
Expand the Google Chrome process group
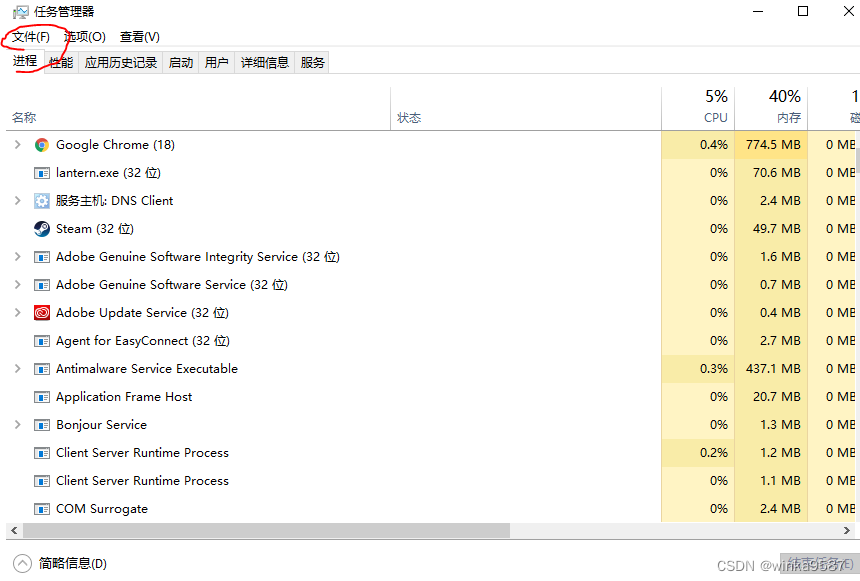(18, 145)
